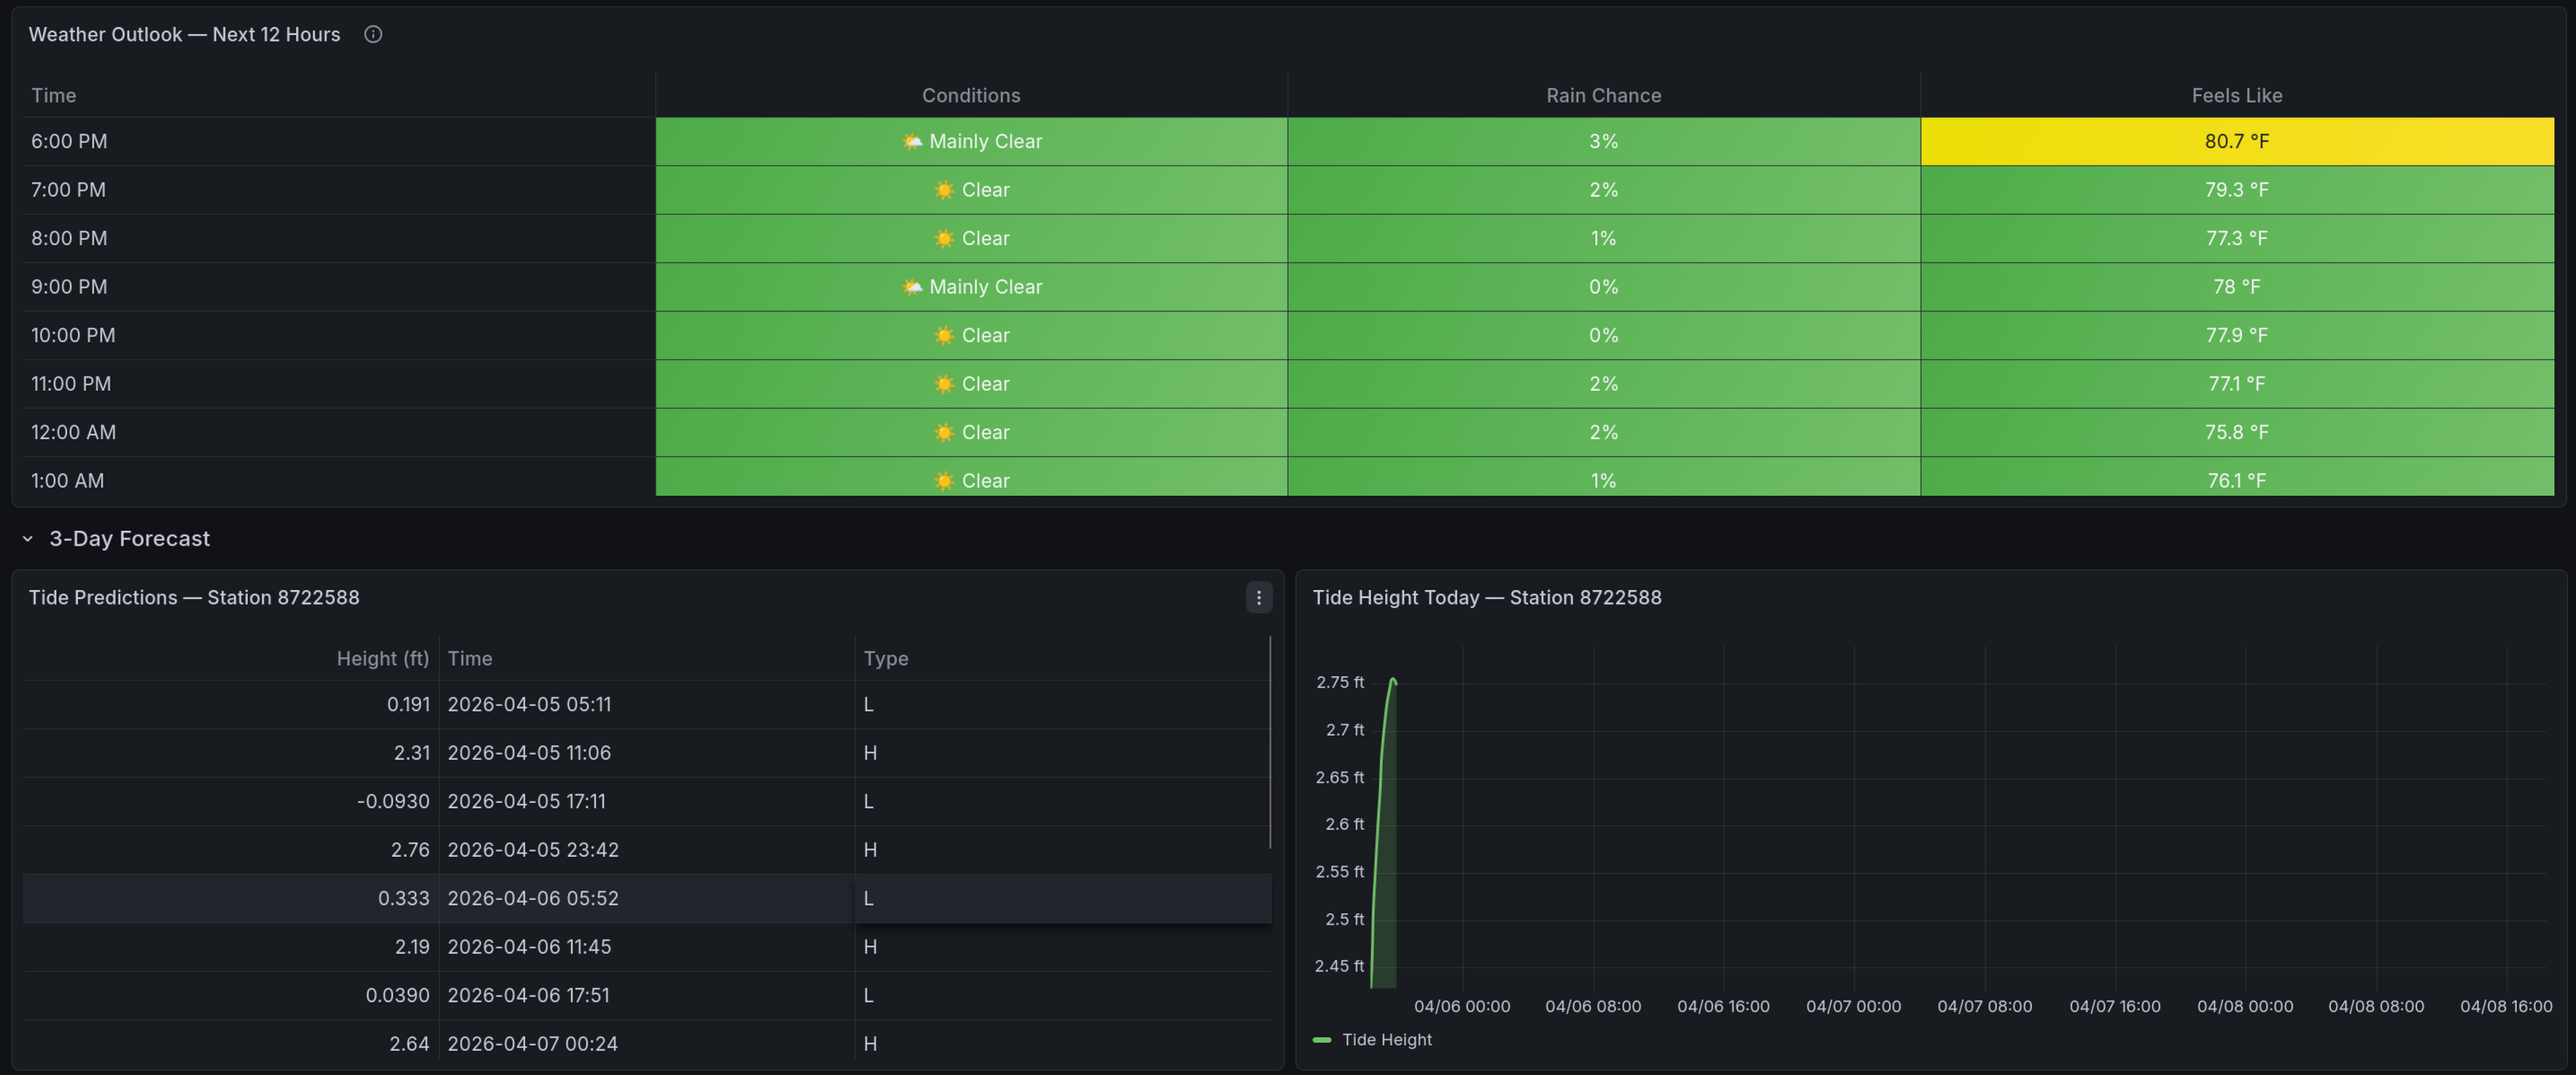The height and width of the screenshot is (1075, 2576).
Task: Toggle the Tide Height legend series
Action: pos(1386,1039)
